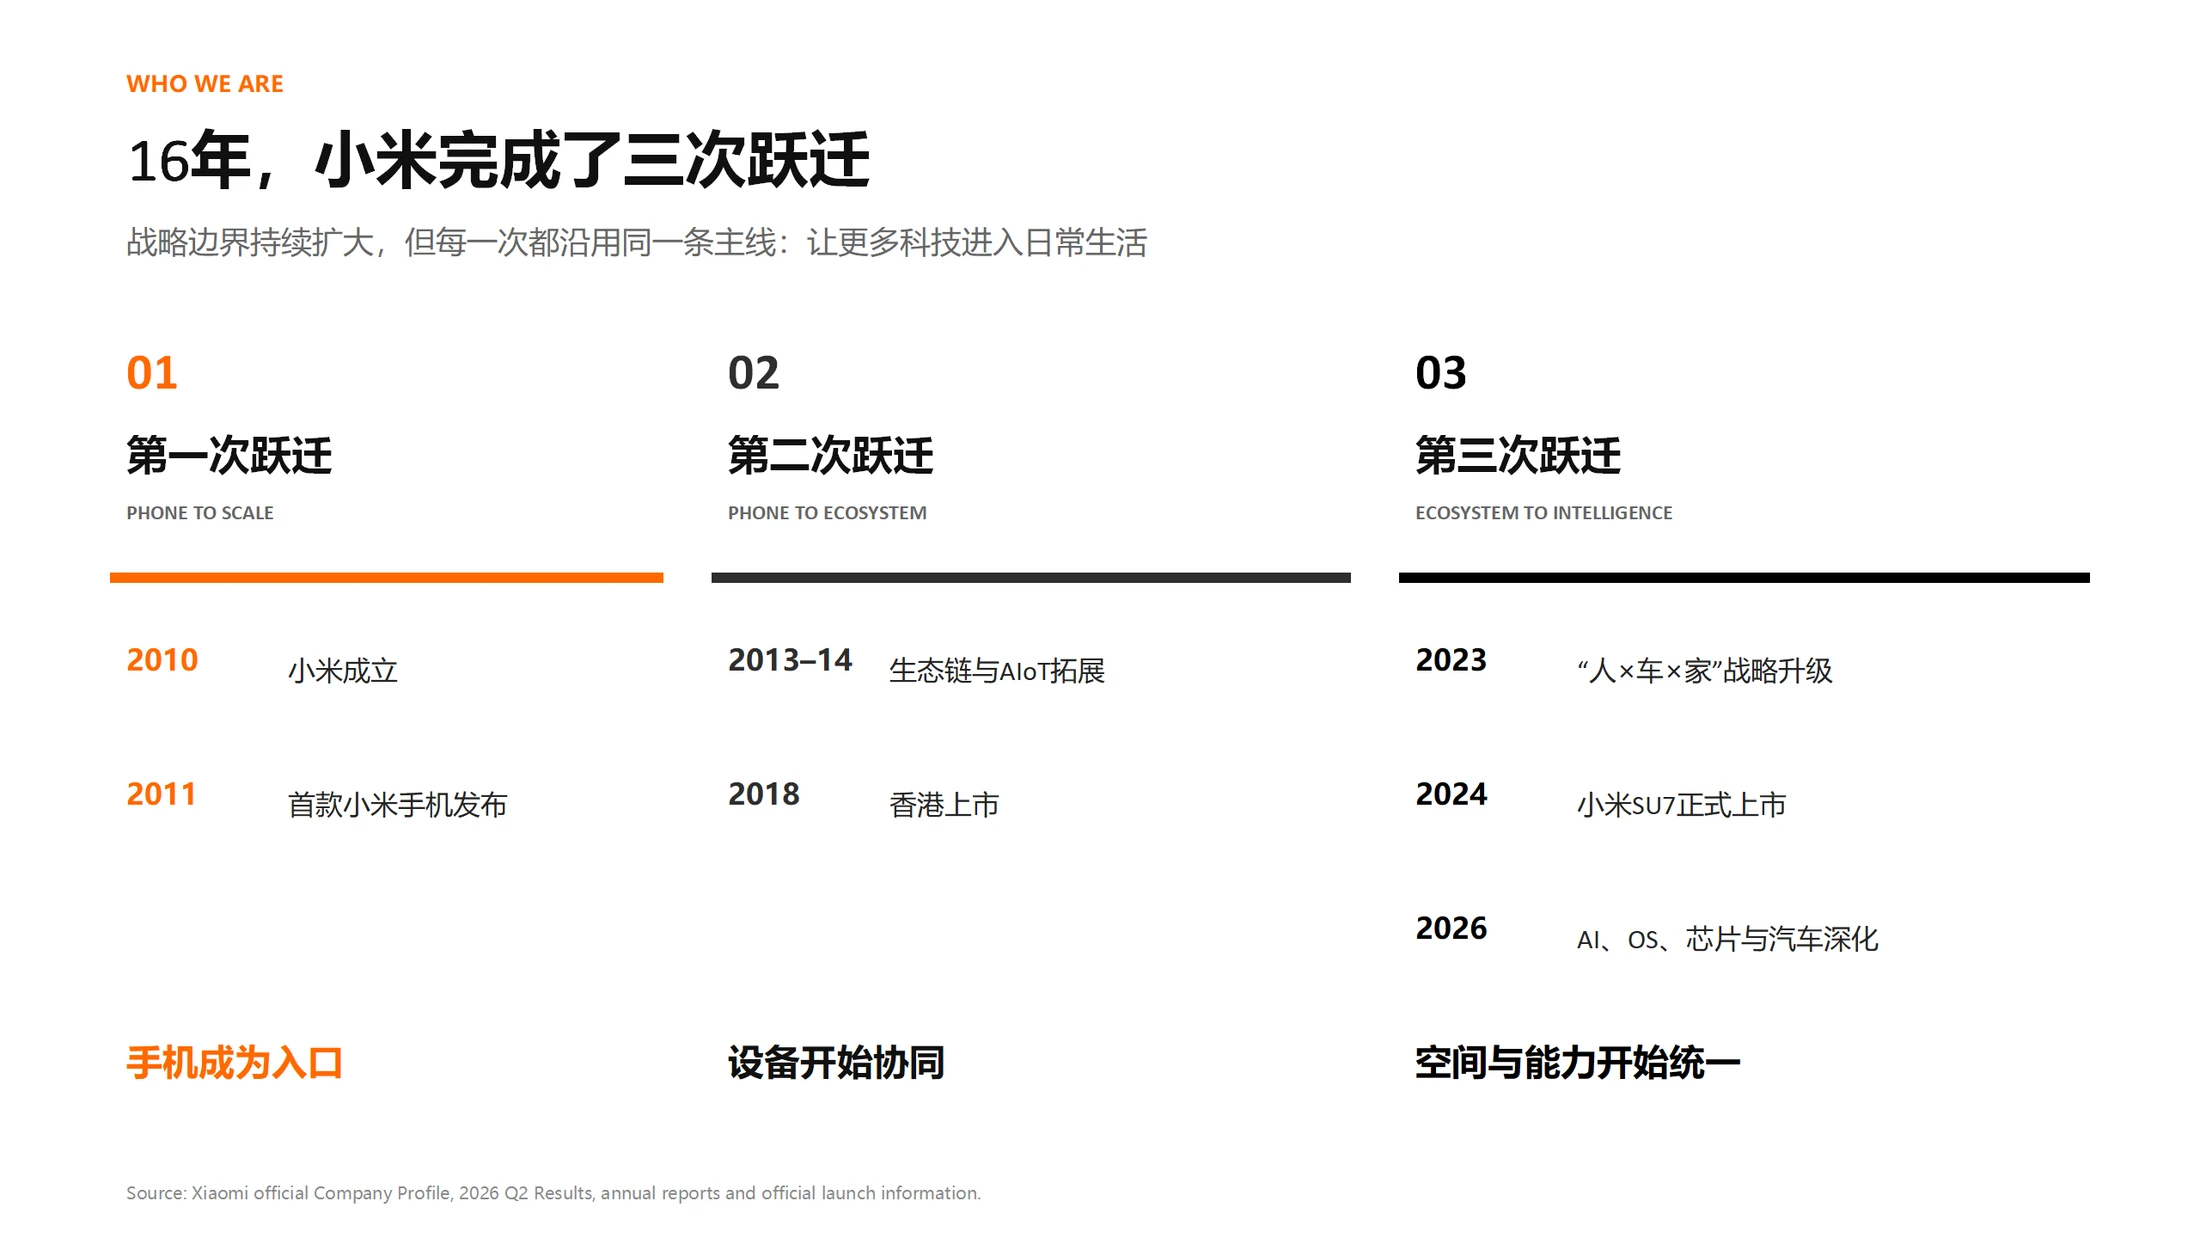Click the Source footnote about Xiaomi Company Profile
The width and height of the screenshot is (2200, 1238).
point(553,1193)
